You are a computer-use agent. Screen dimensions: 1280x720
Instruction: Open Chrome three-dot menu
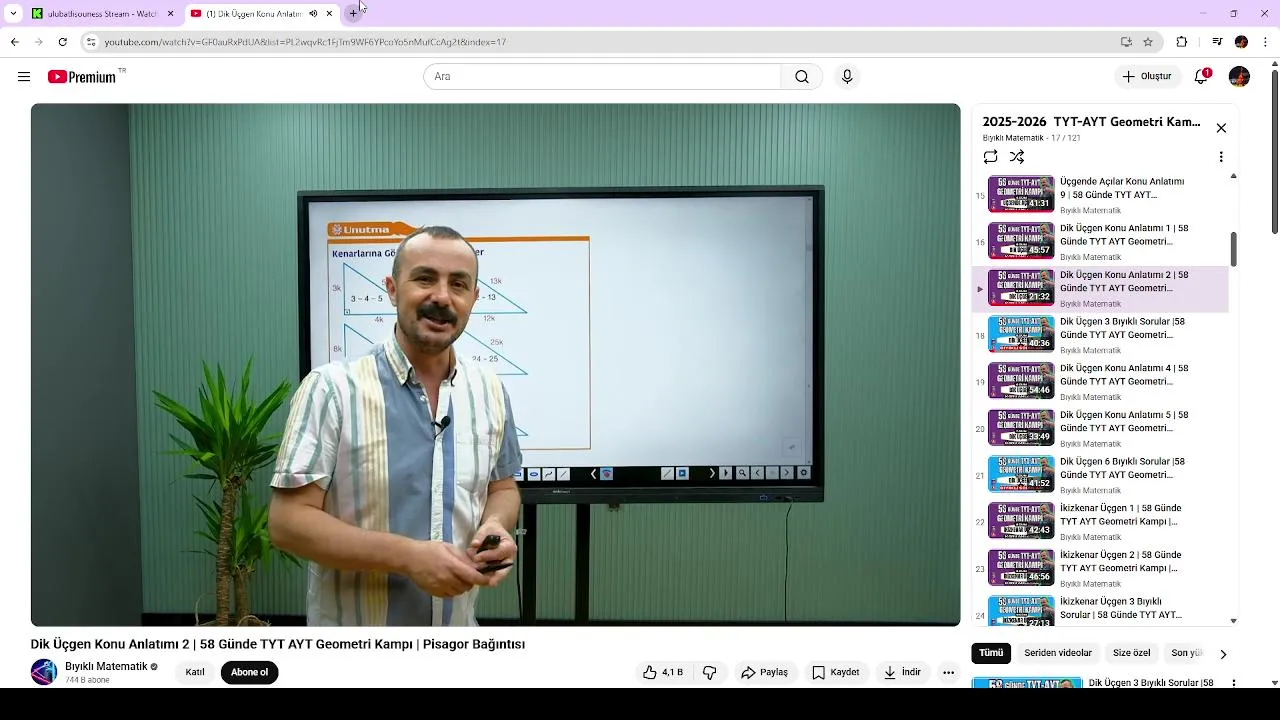click(1266, 42)
